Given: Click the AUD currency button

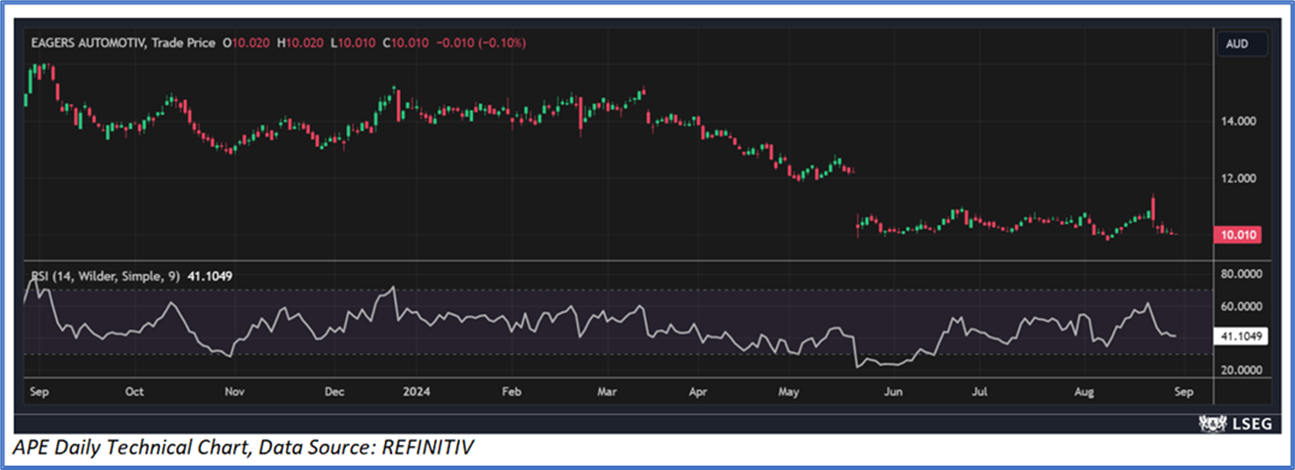Looking at the screenshot, I should tap(1242, 44).
